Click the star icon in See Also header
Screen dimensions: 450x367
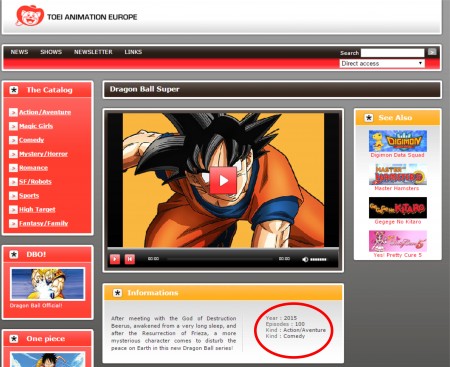click(369, 118)
